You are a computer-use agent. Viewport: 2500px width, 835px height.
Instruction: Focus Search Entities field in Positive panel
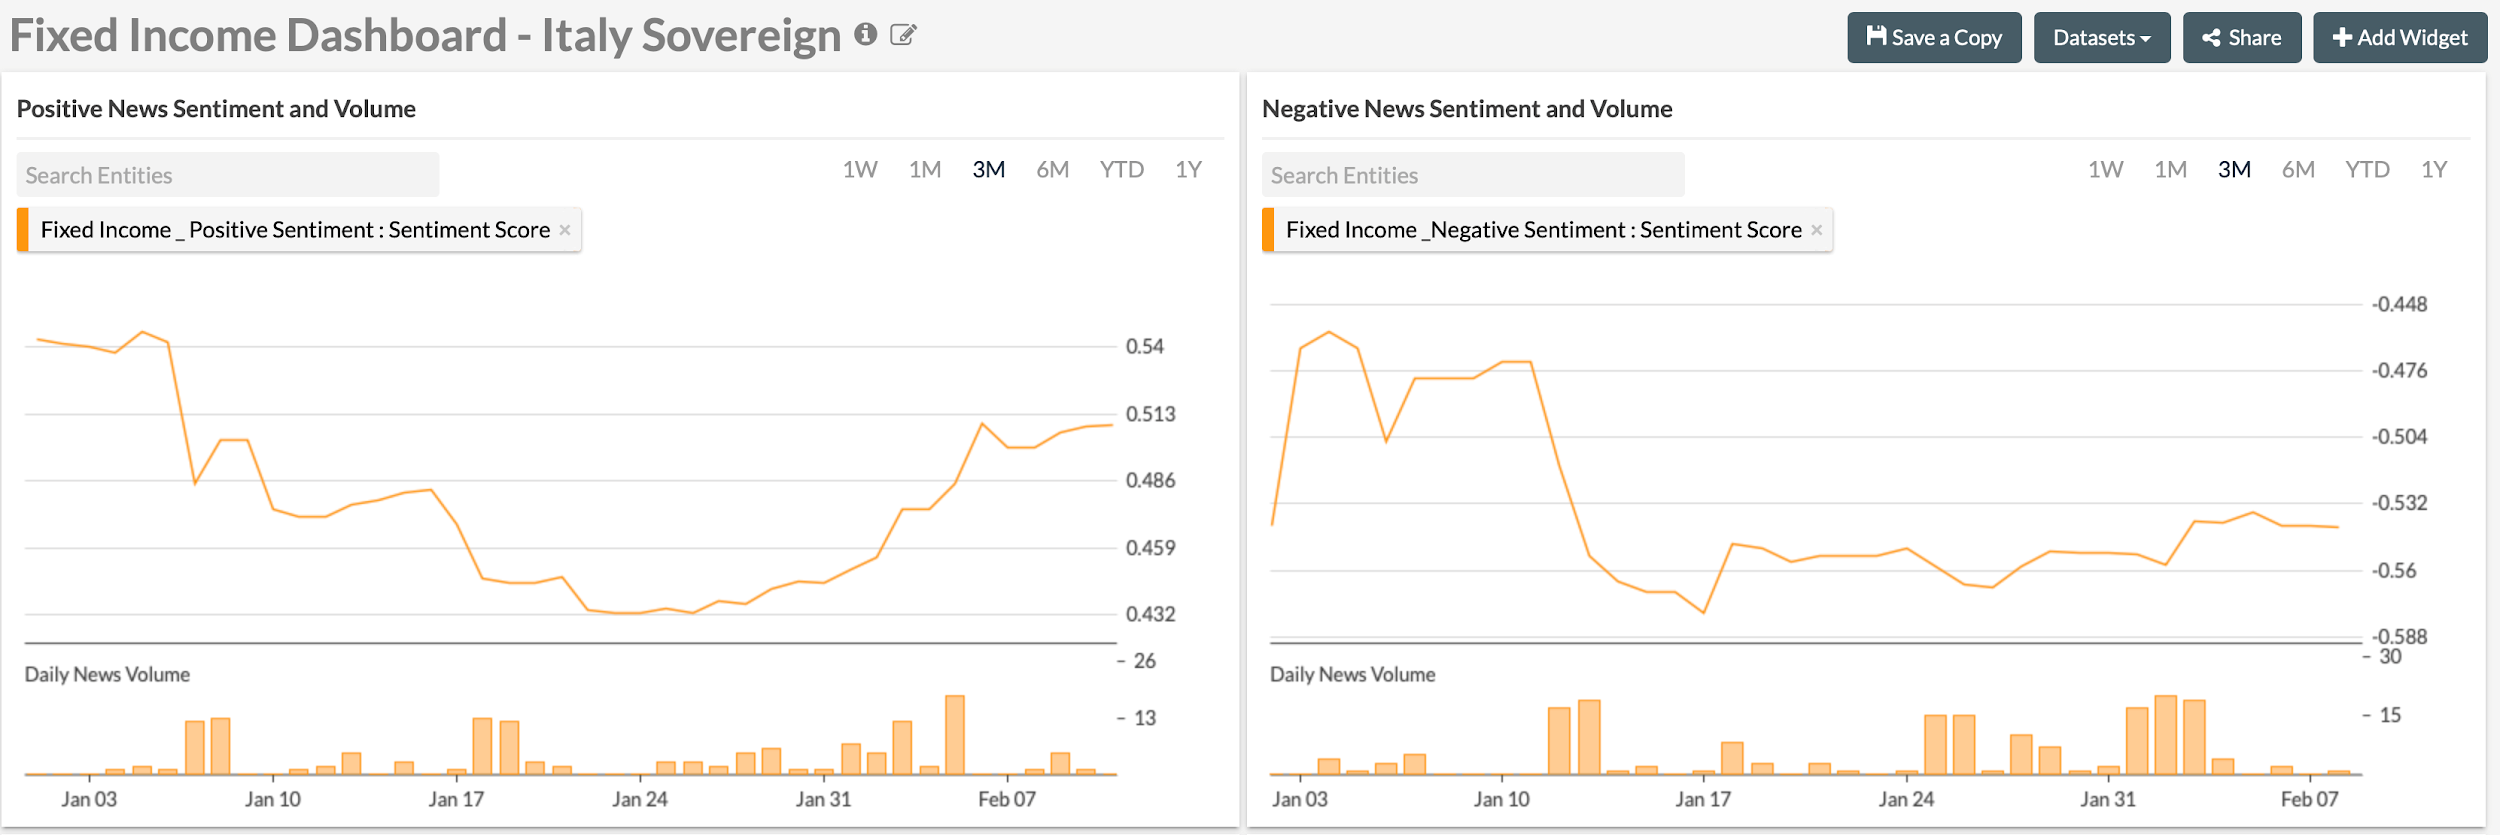point(228,175)
